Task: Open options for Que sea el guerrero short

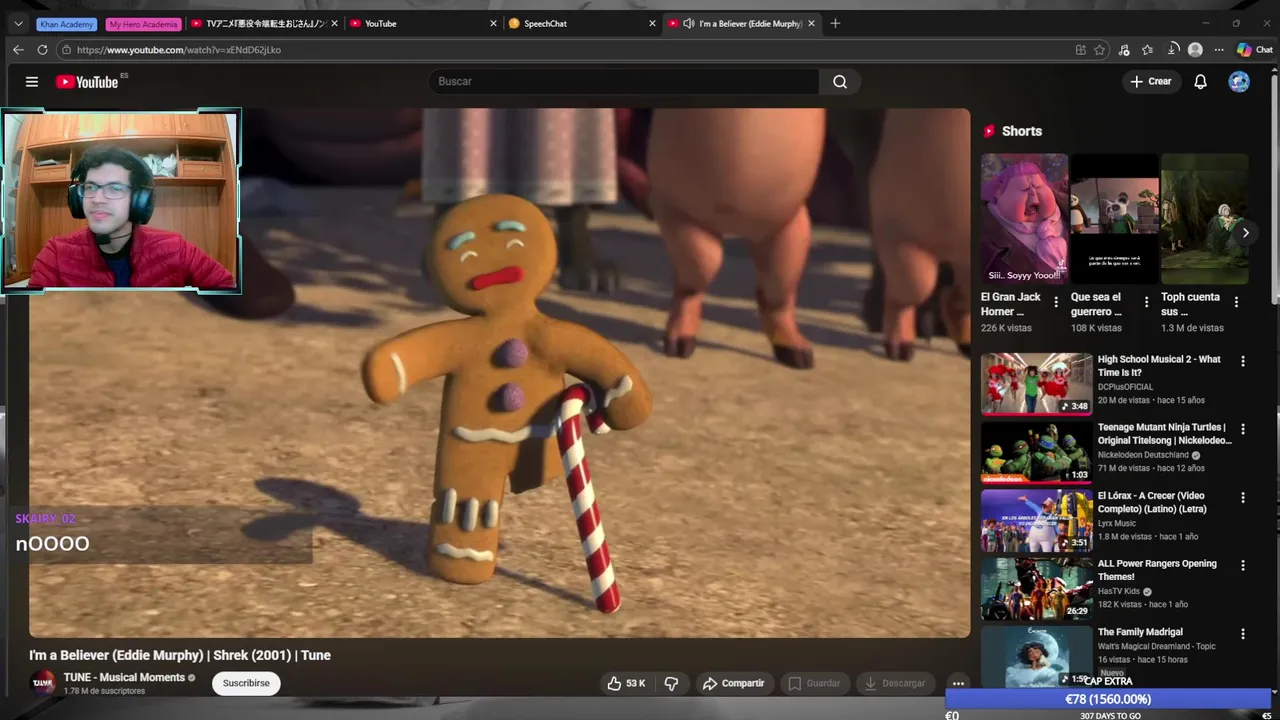Action: (1146, 302)
